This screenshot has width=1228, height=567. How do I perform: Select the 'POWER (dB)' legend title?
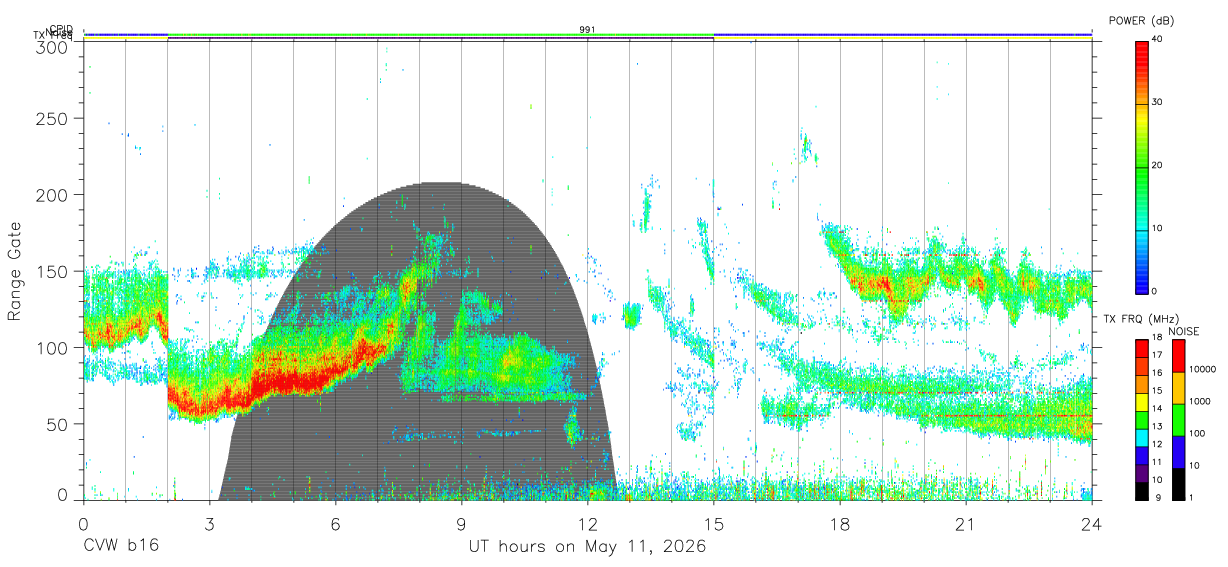(x=1142, y=21)
